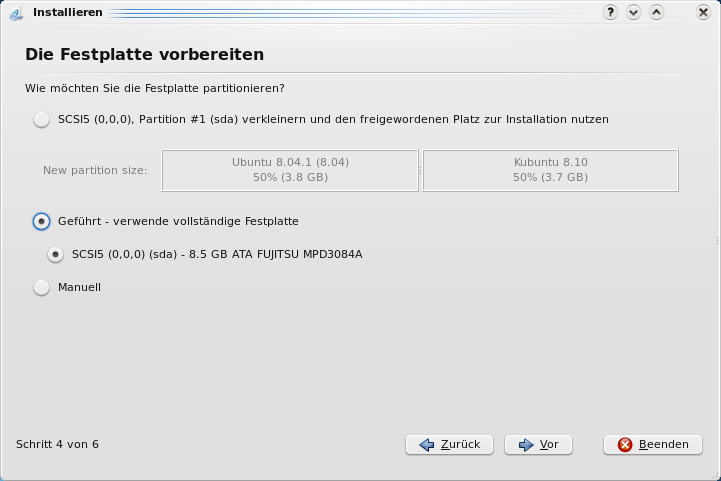Select the shrink Partition #1 (sda) option
Viewport: 721px width, 481px height.
(41, 120)
